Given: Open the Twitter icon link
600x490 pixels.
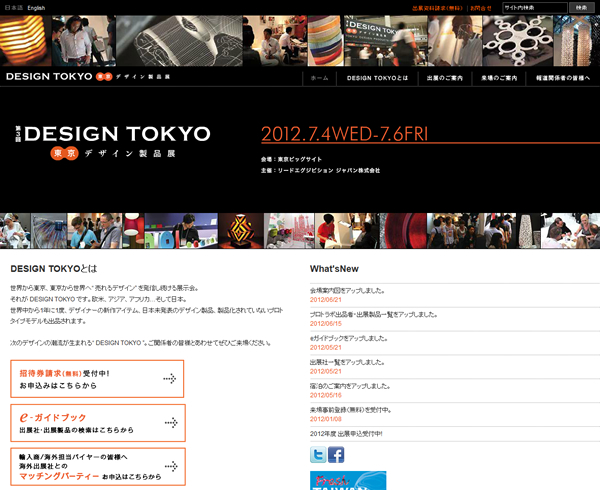Looking at the screenshot, I should click(x=319, y=455).
